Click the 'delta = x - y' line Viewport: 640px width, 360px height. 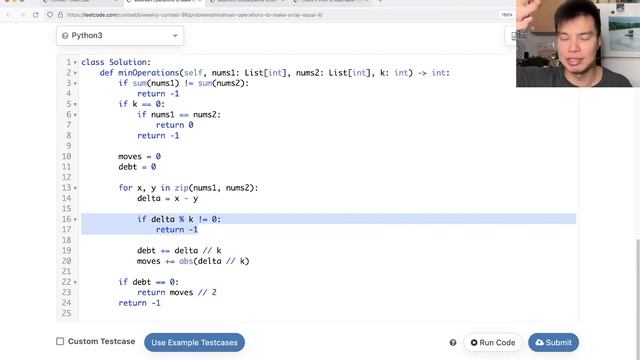(167, 198)
